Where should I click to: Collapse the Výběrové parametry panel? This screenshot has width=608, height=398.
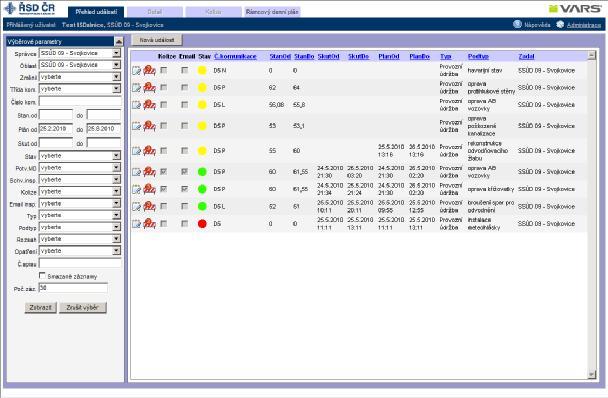point(119,41)
